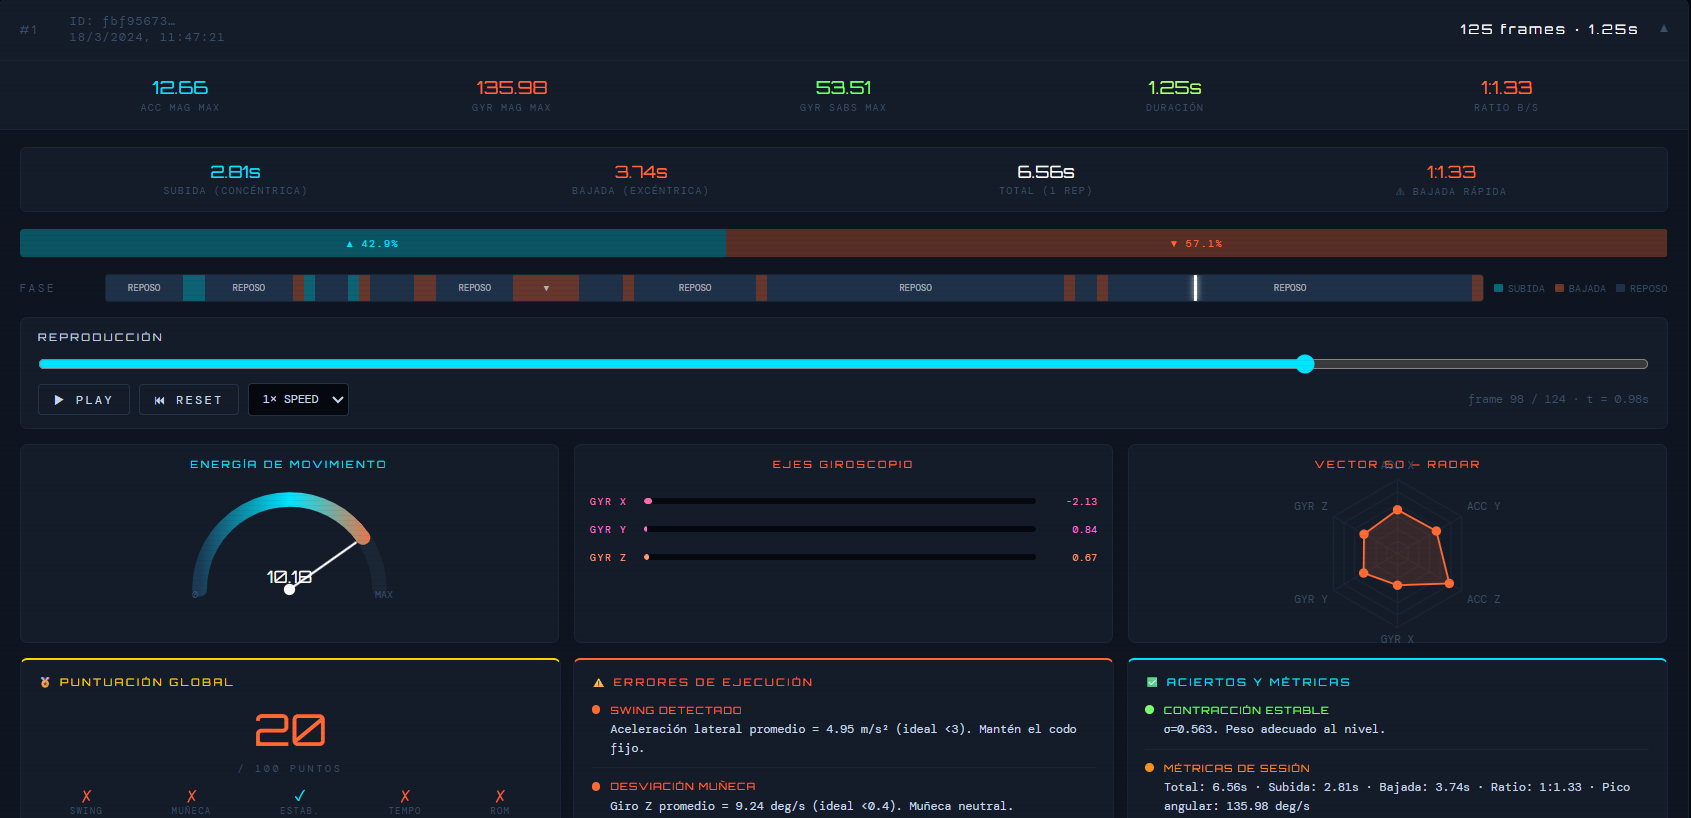Viewport: 1691px width, 818px height.
Task: Click the medal icon beside Puntuación global
Action: [x=45, y=682]
